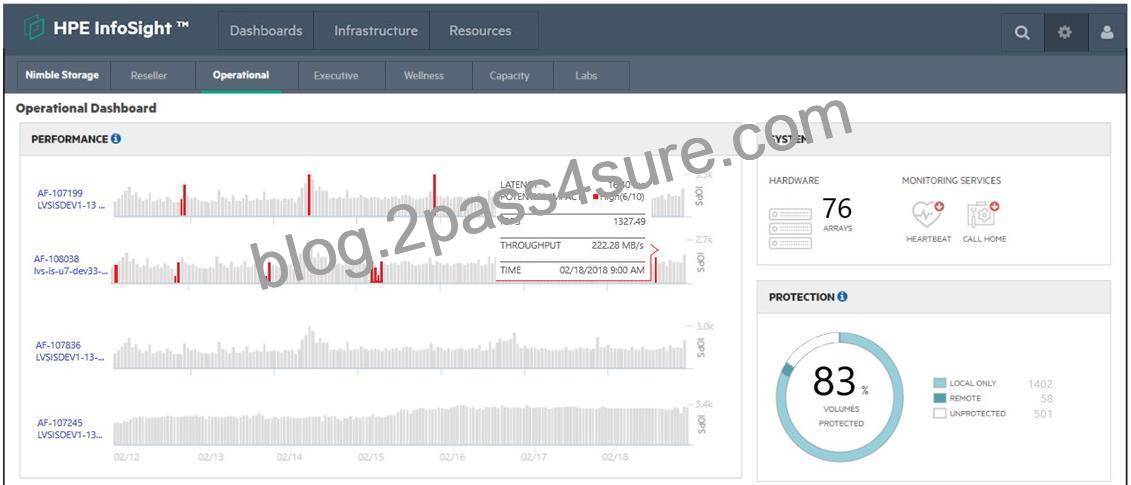Click the Heartbeat monitoring icon

coord(928,215)
